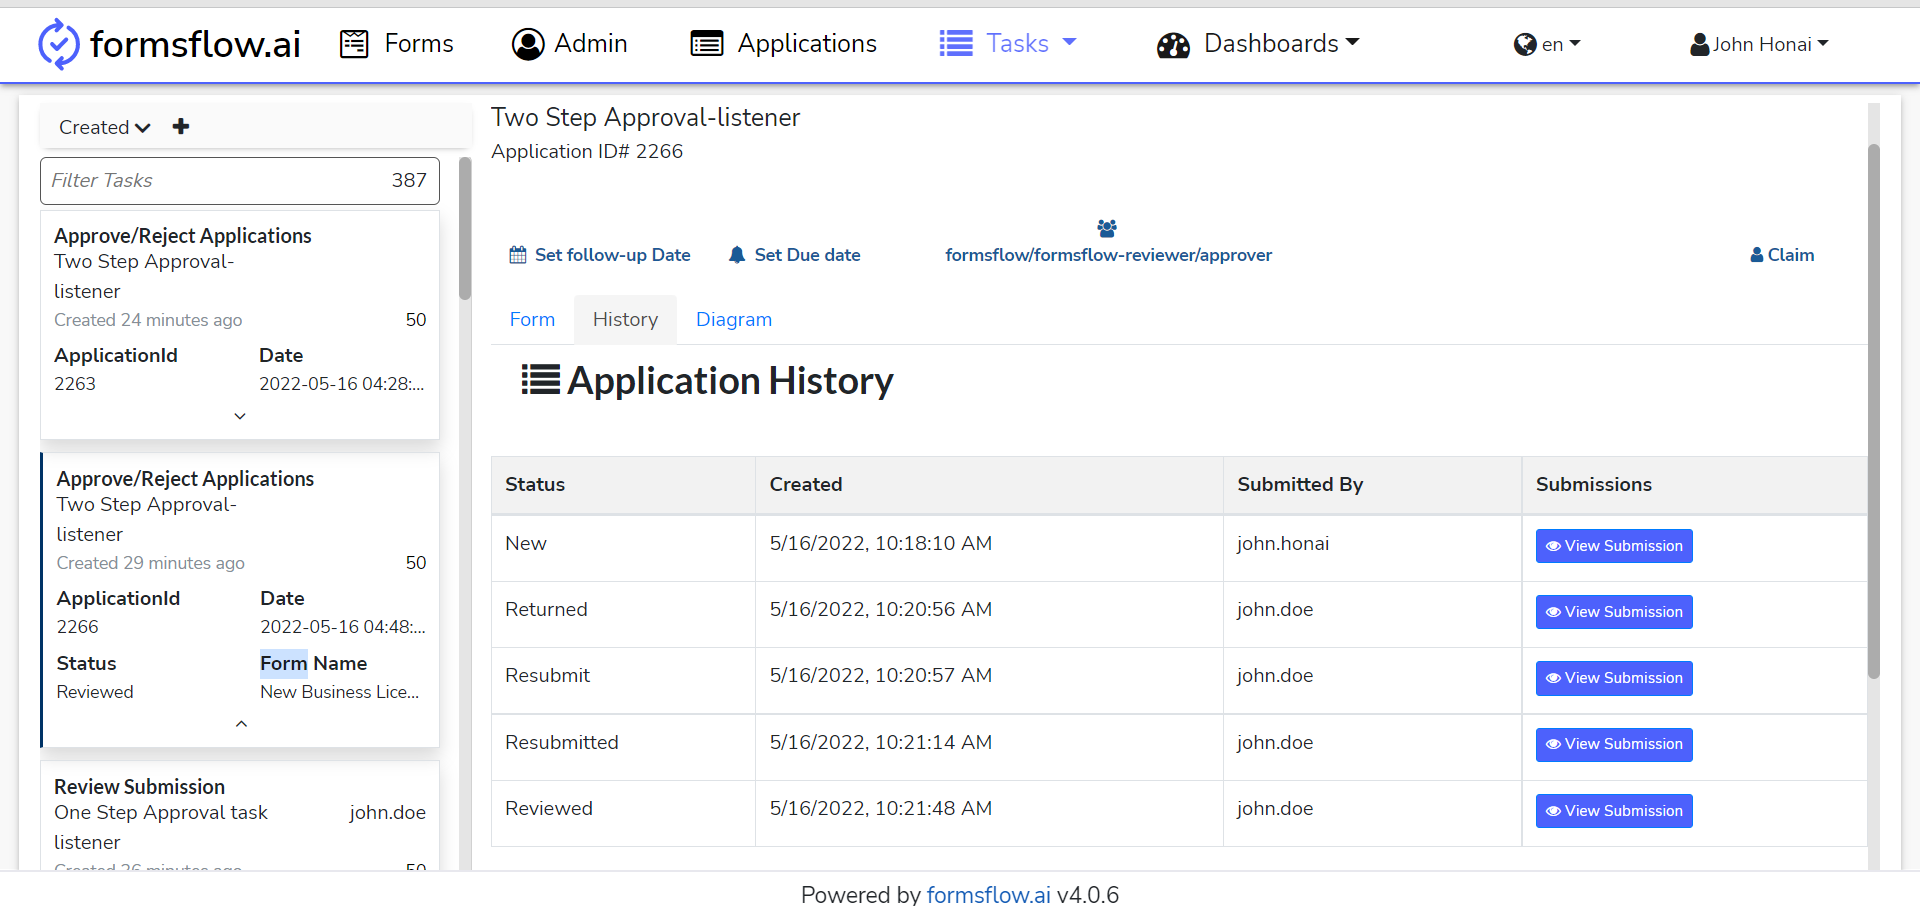
Task: Select the History tab
Action: point(625,319)
